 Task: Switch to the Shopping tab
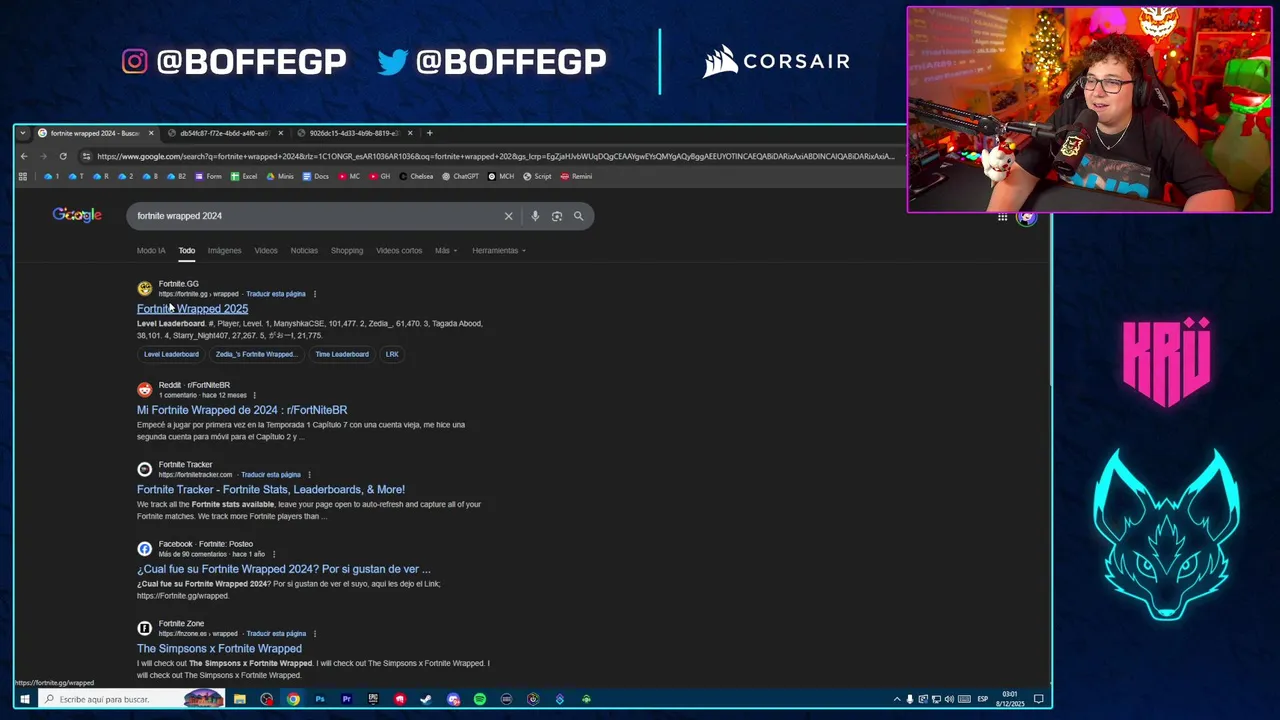pyautogui.click(x=347, y=251)
